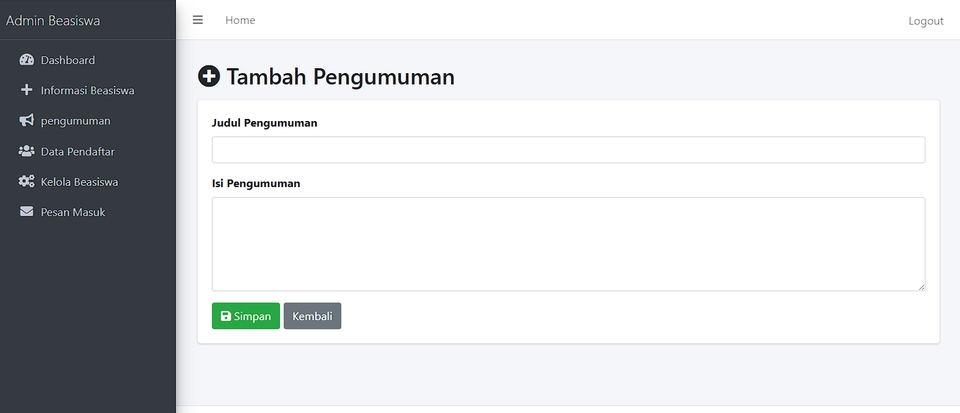Image resolution: width=960 pixels, height=413 pixels.
Task: Open the Data Pendaftar page
Action: pos(77,151)
